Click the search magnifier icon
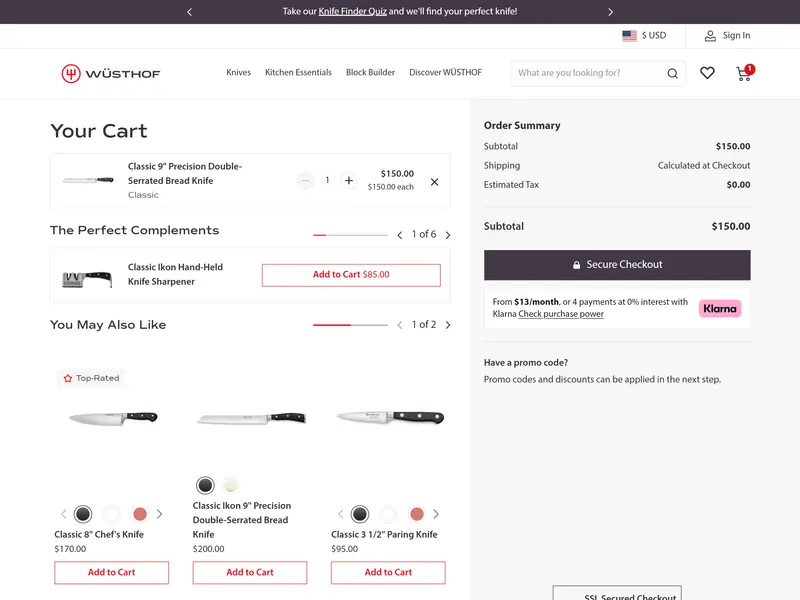Viewport: 800px width, 600px height. coord(672,73)
